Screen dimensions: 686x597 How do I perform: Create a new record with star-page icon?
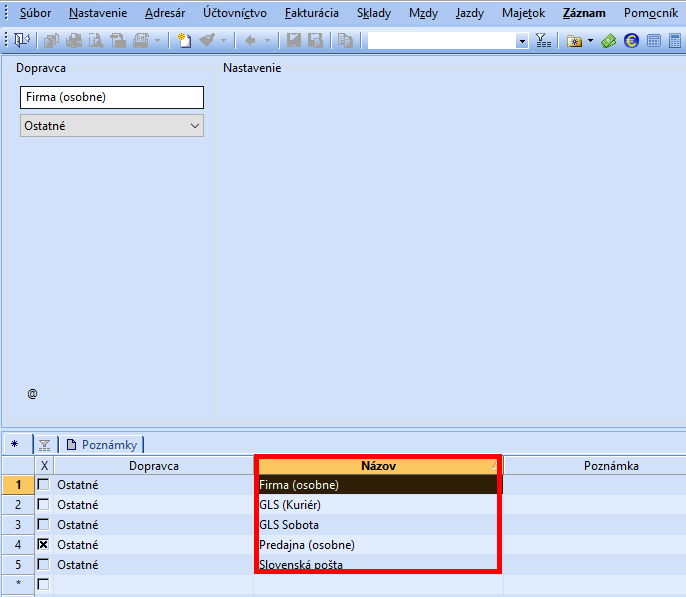click(184, 41)
